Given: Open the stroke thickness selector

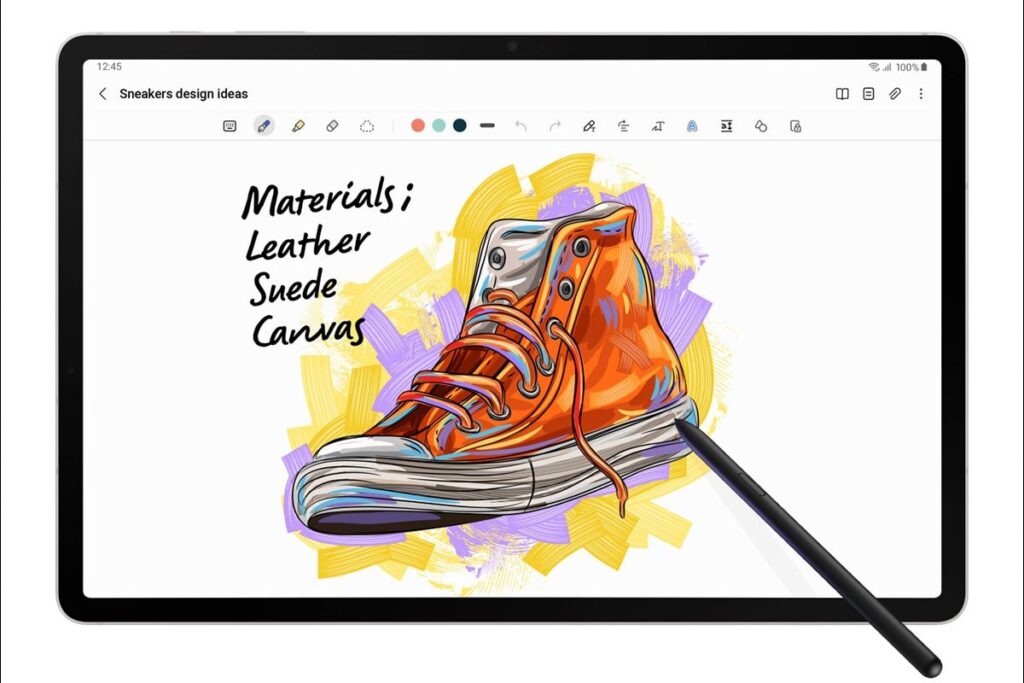Looking at the screenshot, I should (x=487, y=125).
